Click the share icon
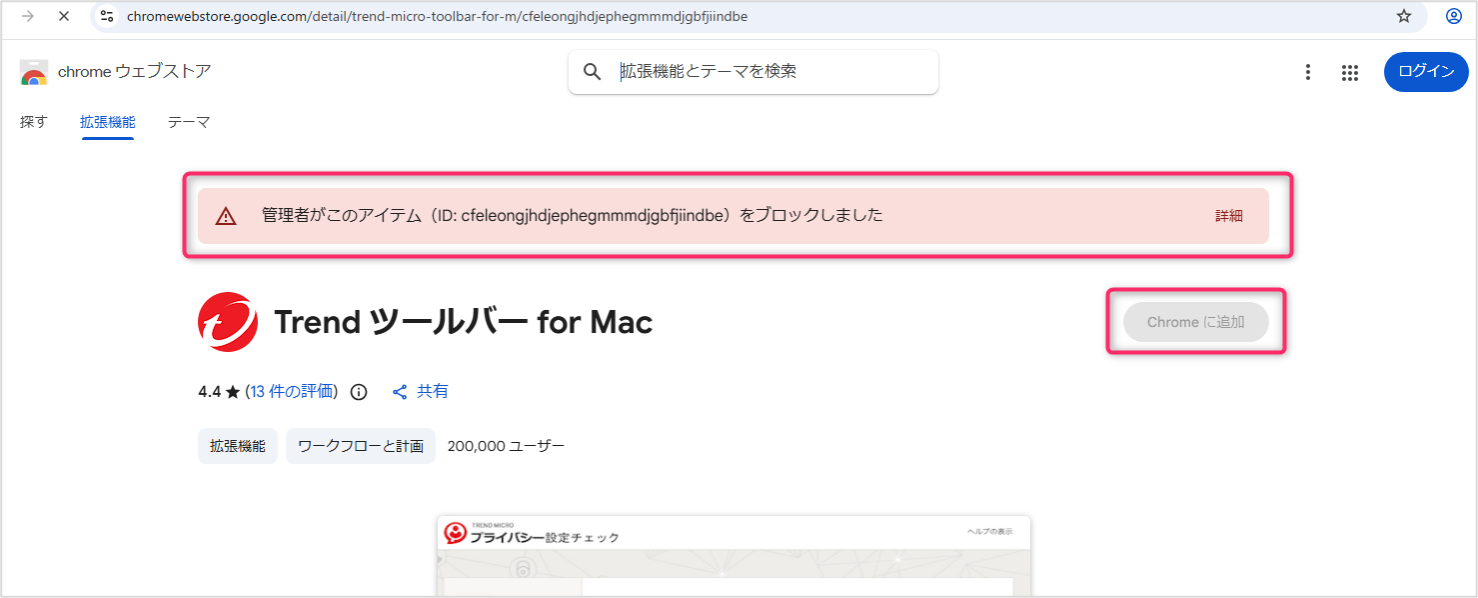The image size is (1478, 598). [400, 392]
